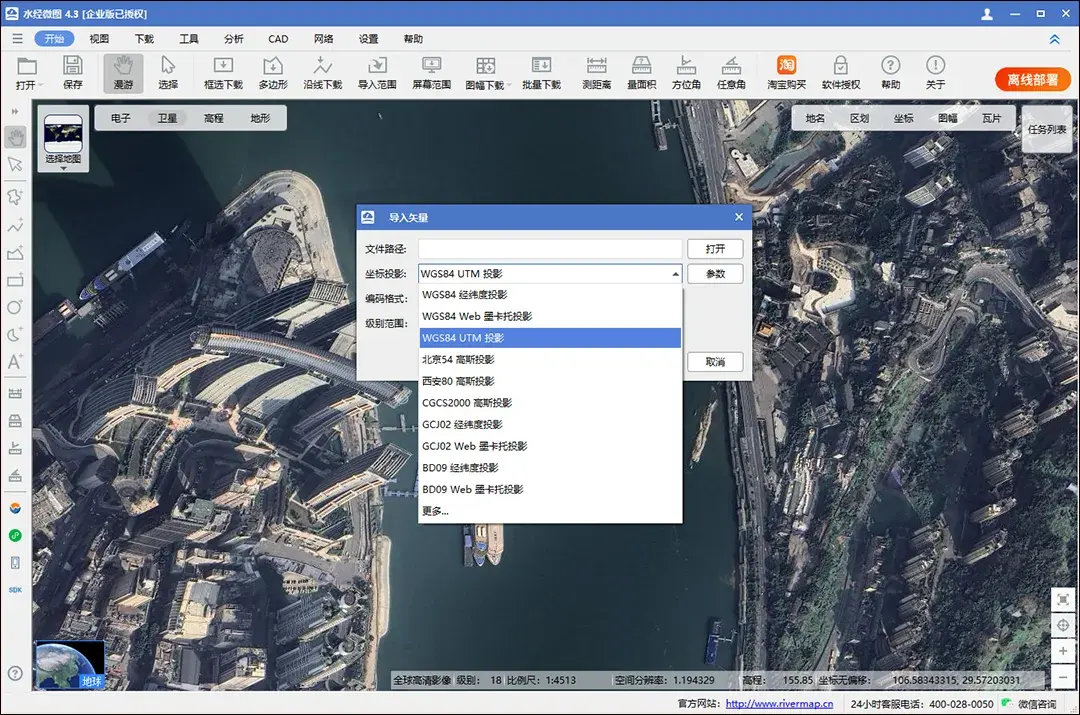Viewport: 1080px width, 715px height.
Task: Click the zoom in plus map control
Action: (1063, 652)
